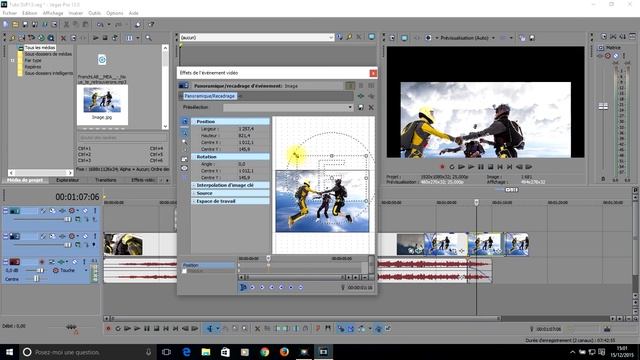Toggle Sync Cursor in Pan/Crop keyframe bar

click(x=243, y=287)
